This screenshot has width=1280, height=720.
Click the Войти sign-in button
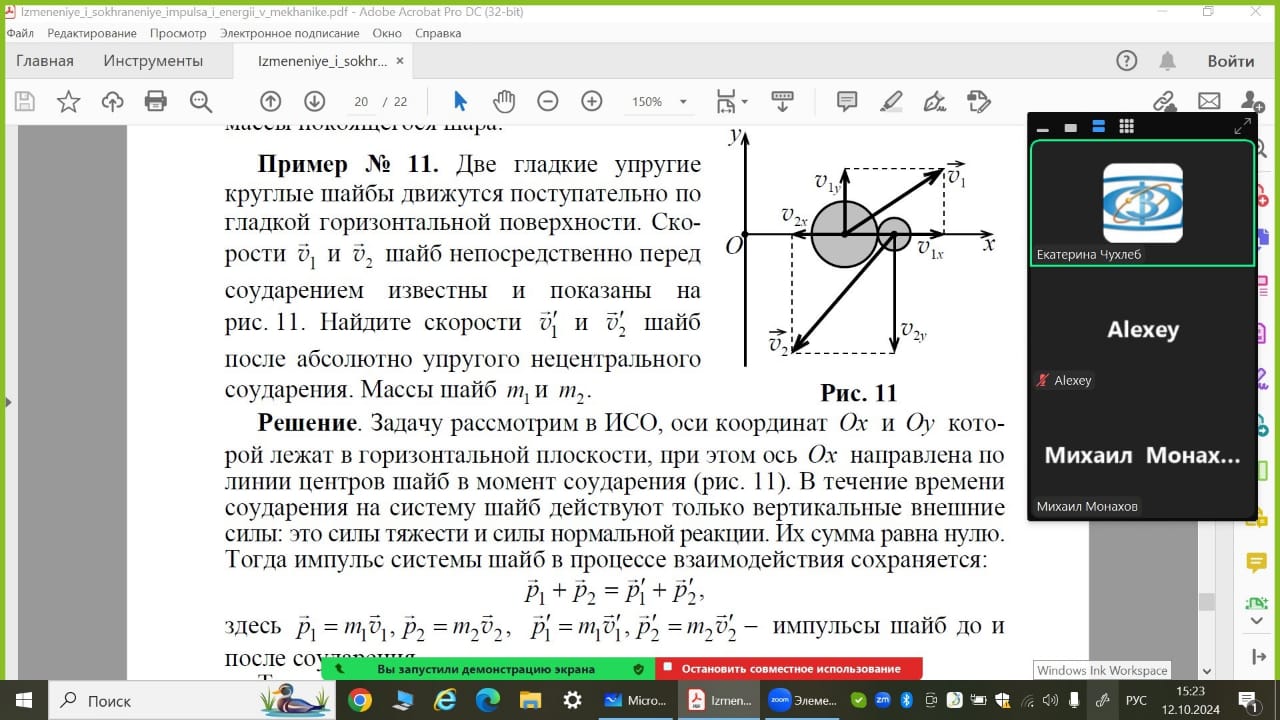point(1230,61)
